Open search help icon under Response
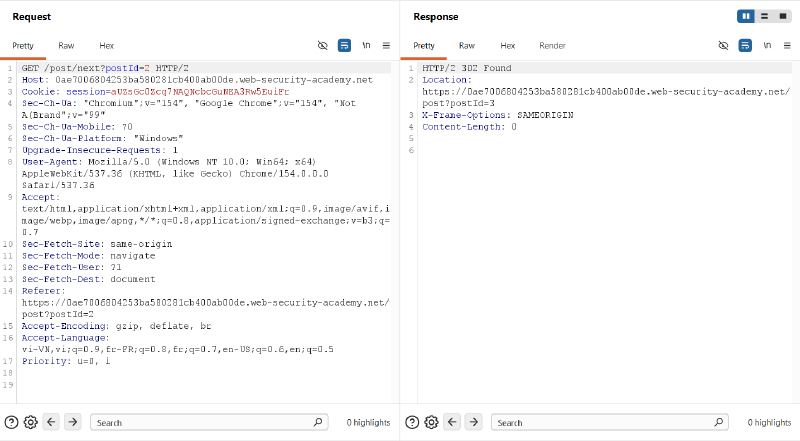The image size is (800, 441). pyautogui.click(x=412, y=422)
